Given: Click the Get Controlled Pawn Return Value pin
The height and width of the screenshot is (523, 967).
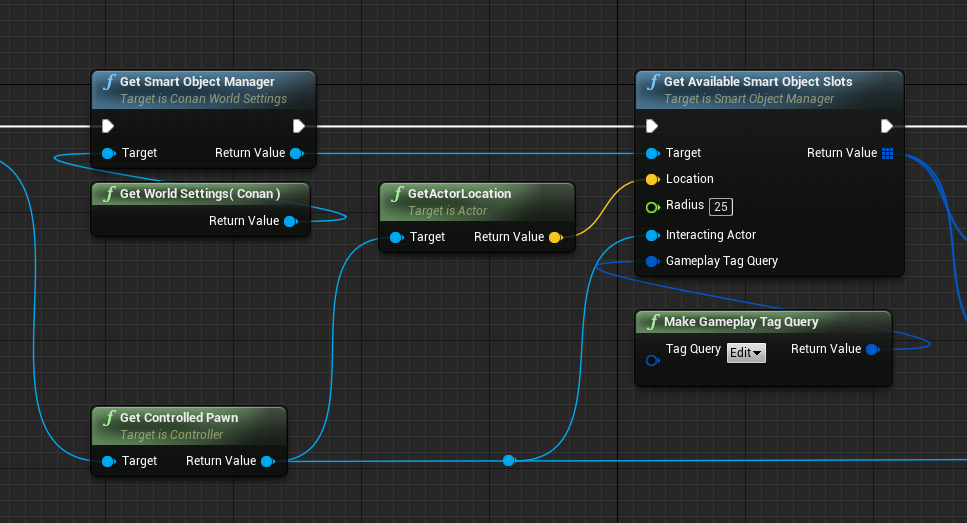Looking at the screenshot, I should pos(267,461).
